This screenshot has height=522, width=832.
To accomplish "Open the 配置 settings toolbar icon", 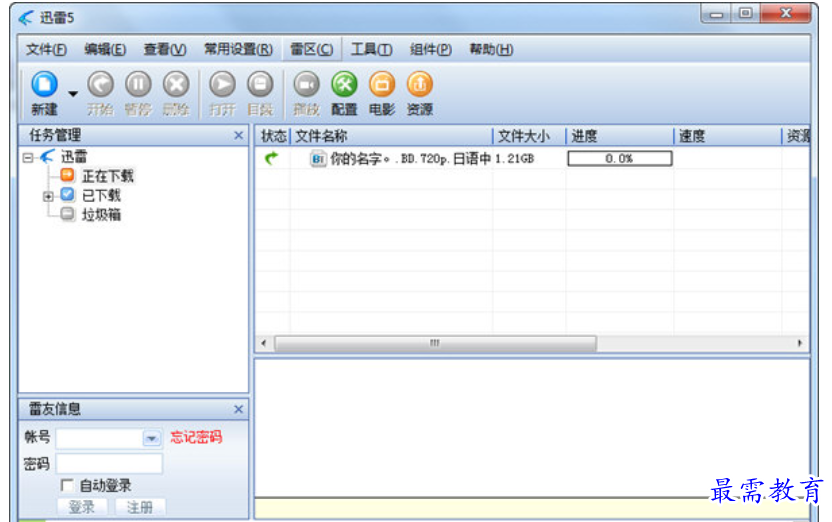I will coord(344,85).
